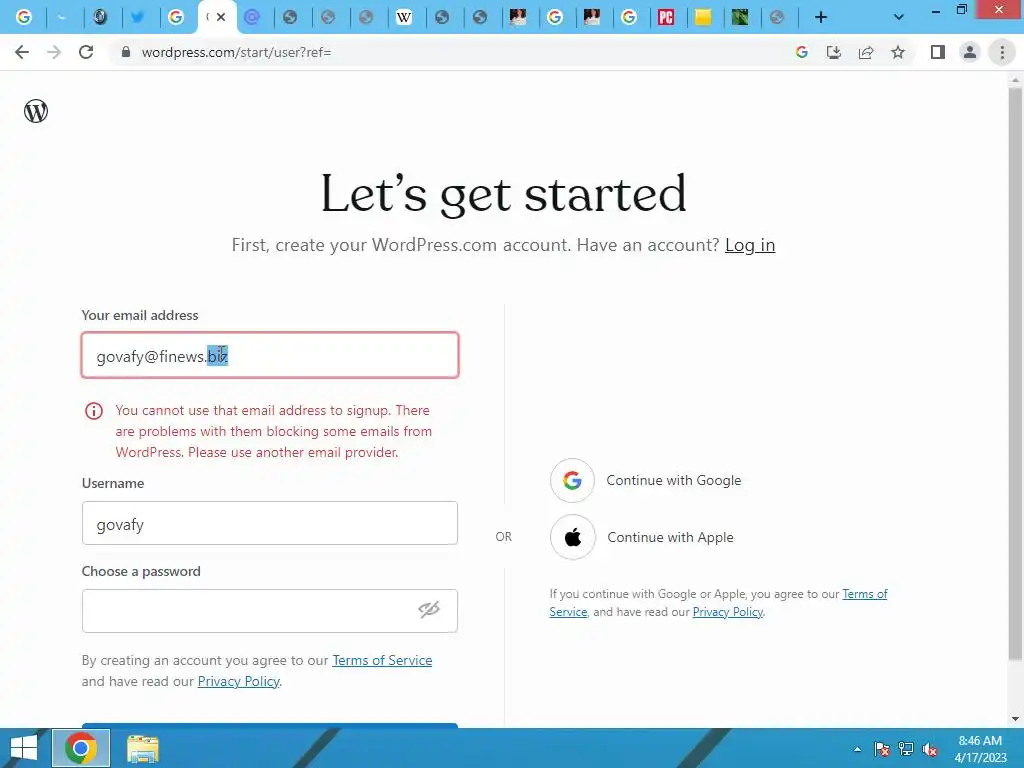View site info via the padlock icon
The width and height of the screenshot is (1024, 768).
tap(125, 52)
